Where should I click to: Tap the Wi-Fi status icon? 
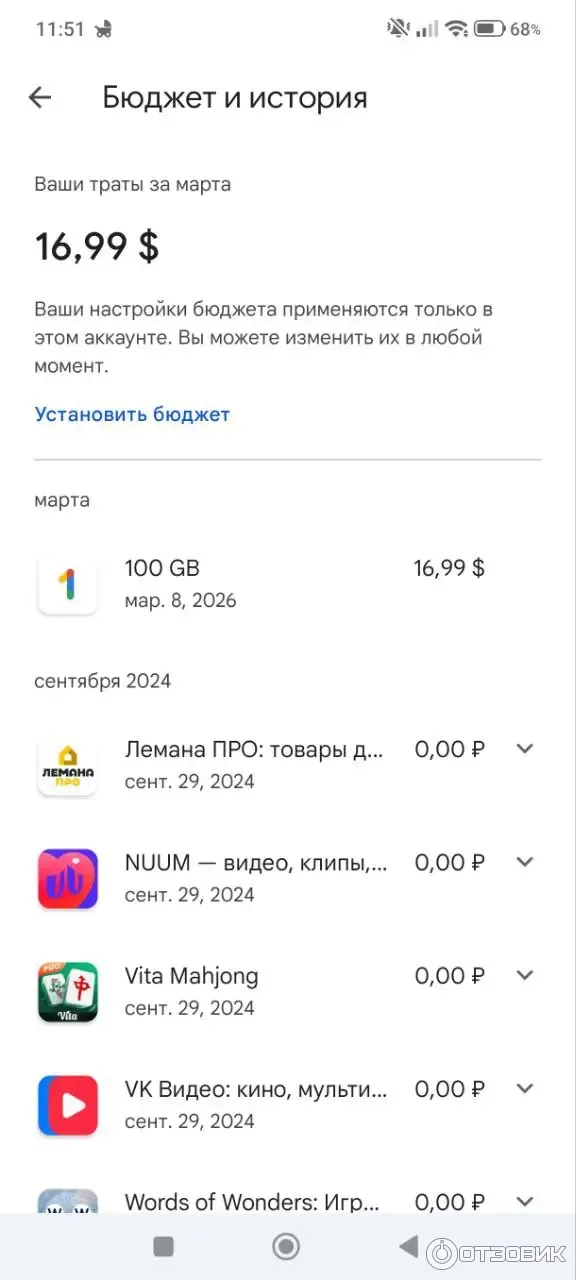(x=459, y=28)
